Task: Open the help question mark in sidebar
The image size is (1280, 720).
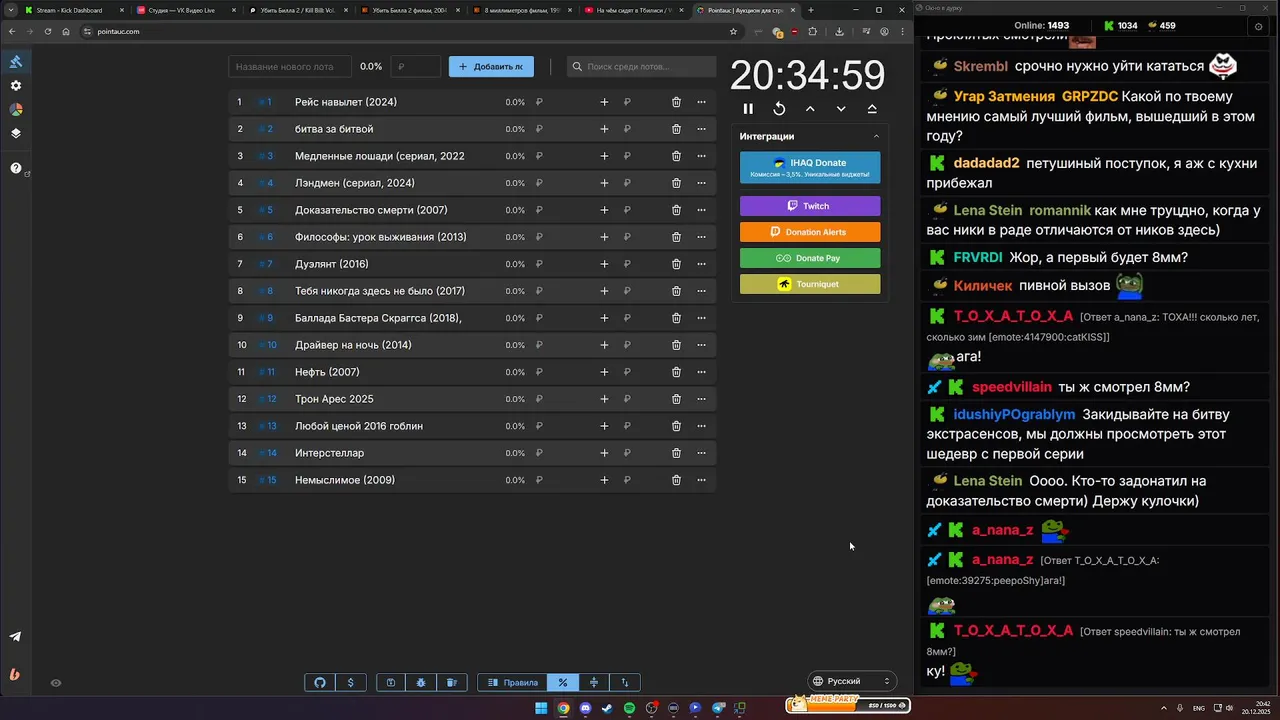Action: 16,168
